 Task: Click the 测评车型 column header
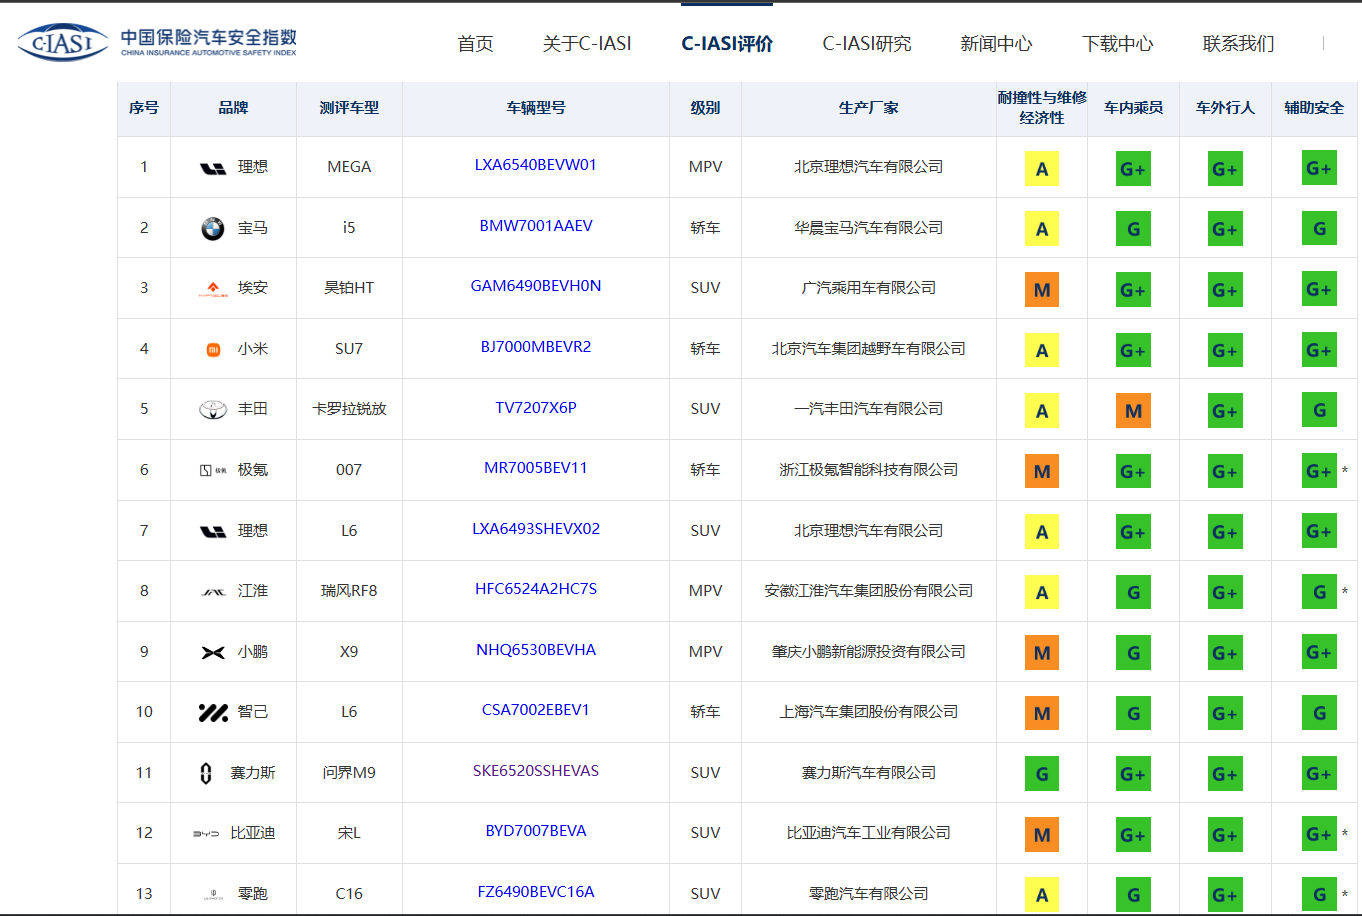[349, 108]
